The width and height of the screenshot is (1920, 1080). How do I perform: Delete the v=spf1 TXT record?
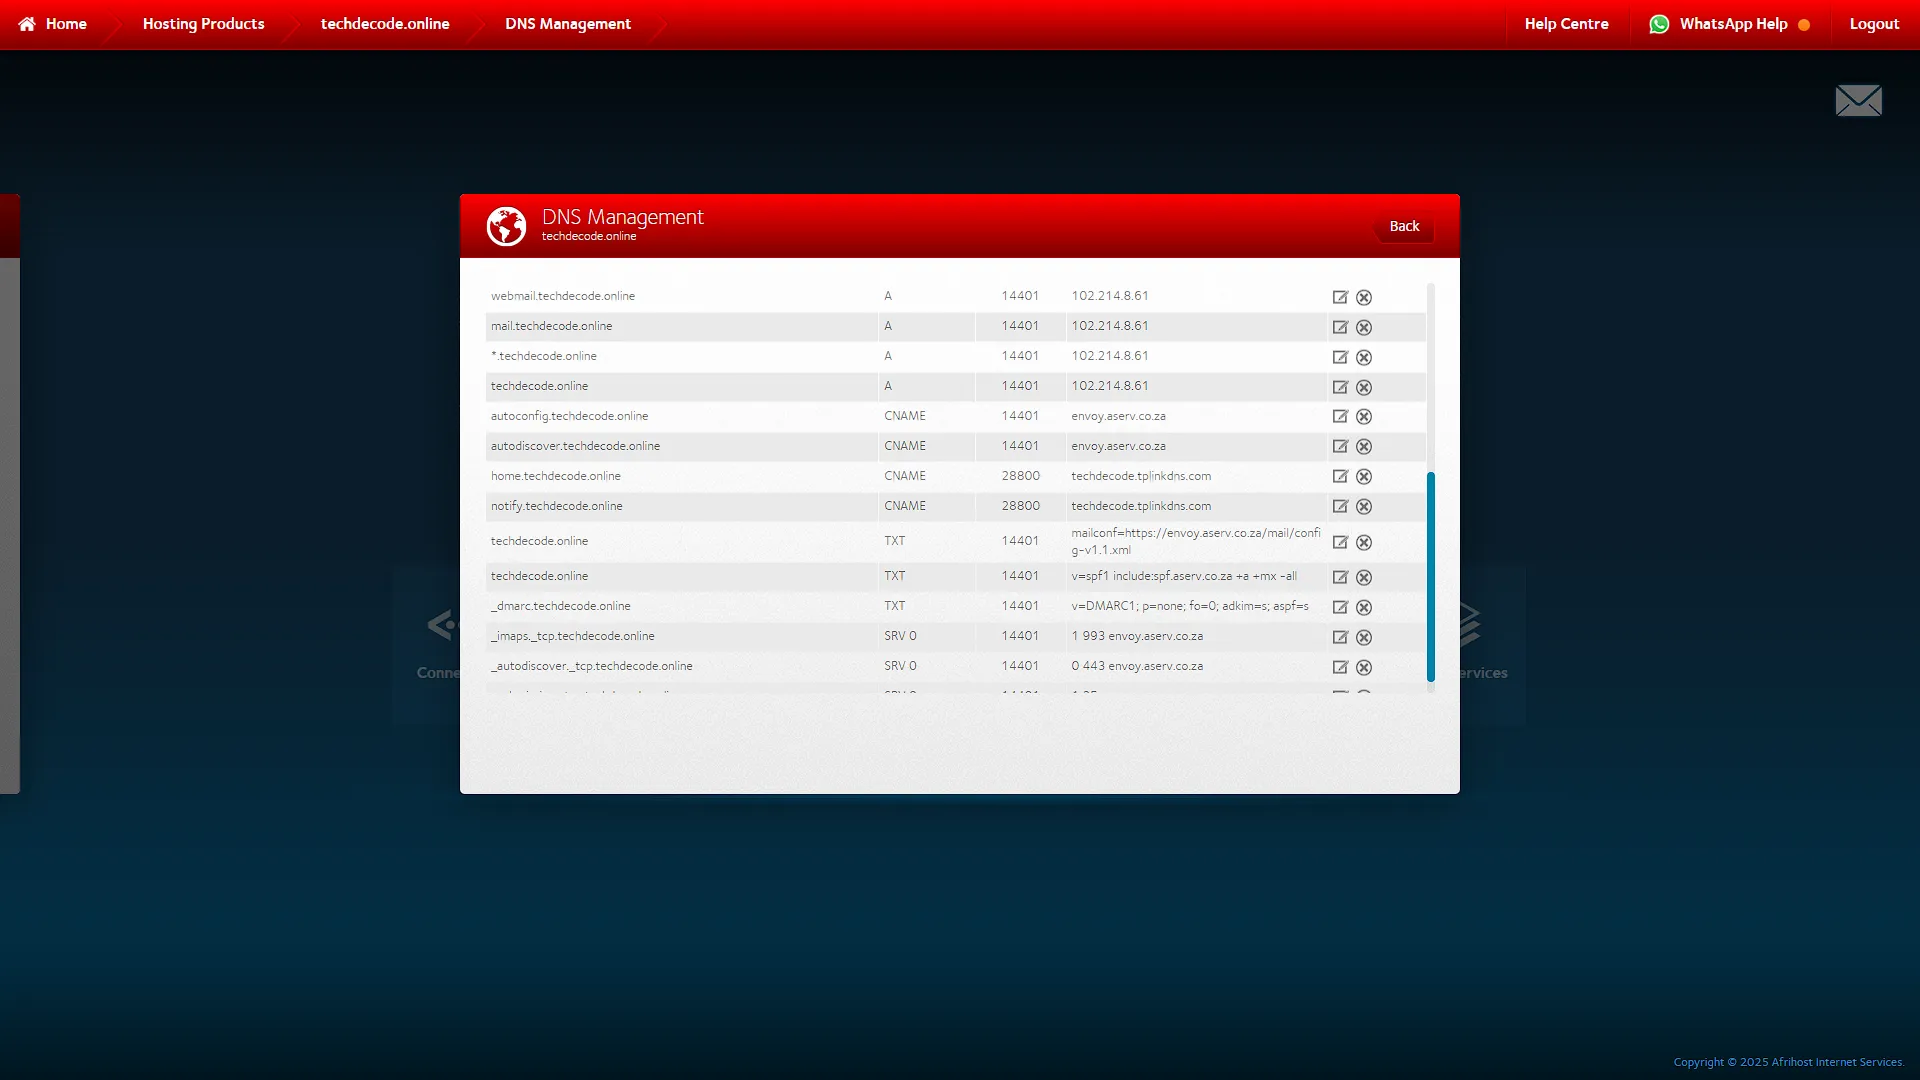tap(1364, 577)
